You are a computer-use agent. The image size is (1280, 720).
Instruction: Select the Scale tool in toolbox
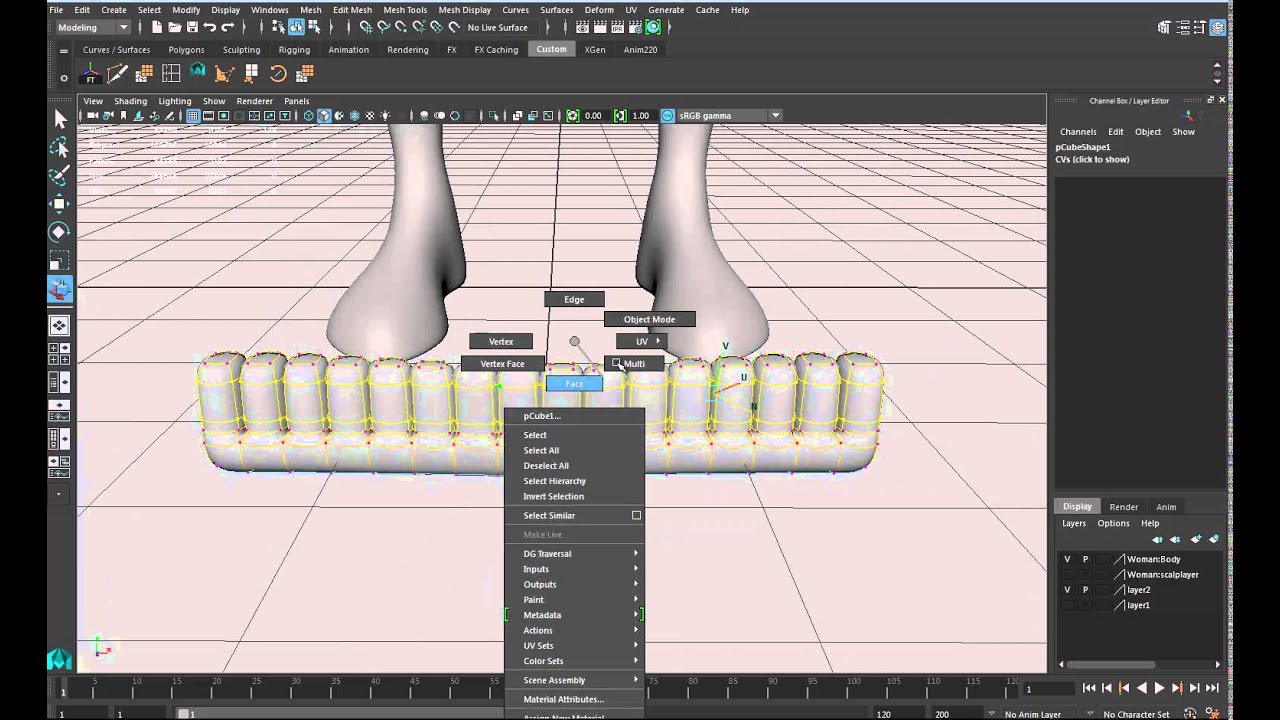click(x=59, y=260)
